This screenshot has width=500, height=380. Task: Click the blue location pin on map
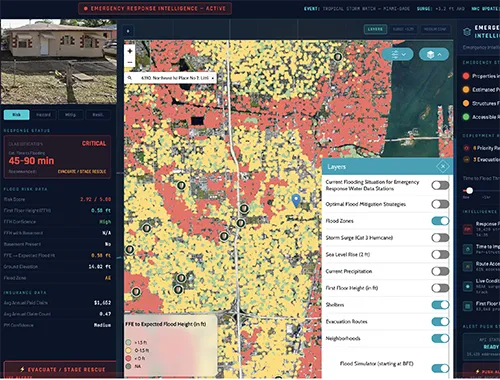[x=296, y=200]
